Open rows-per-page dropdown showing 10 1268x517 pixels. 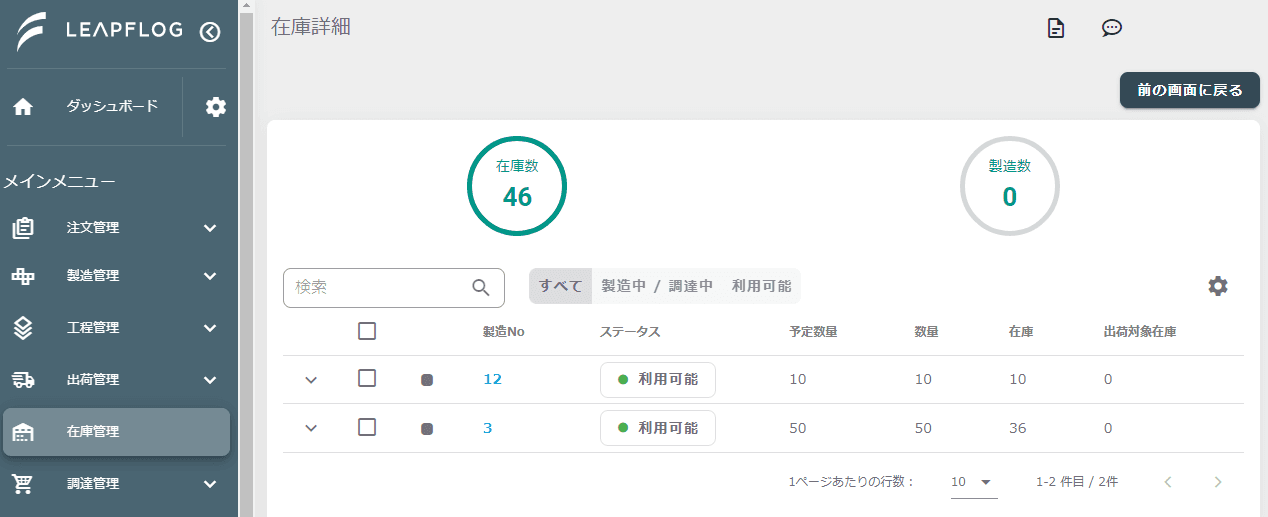pyautogui.click(x=974, y=482)
